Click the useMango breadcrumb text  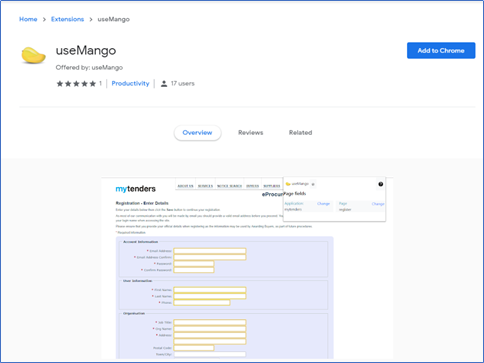click(113, 19)
